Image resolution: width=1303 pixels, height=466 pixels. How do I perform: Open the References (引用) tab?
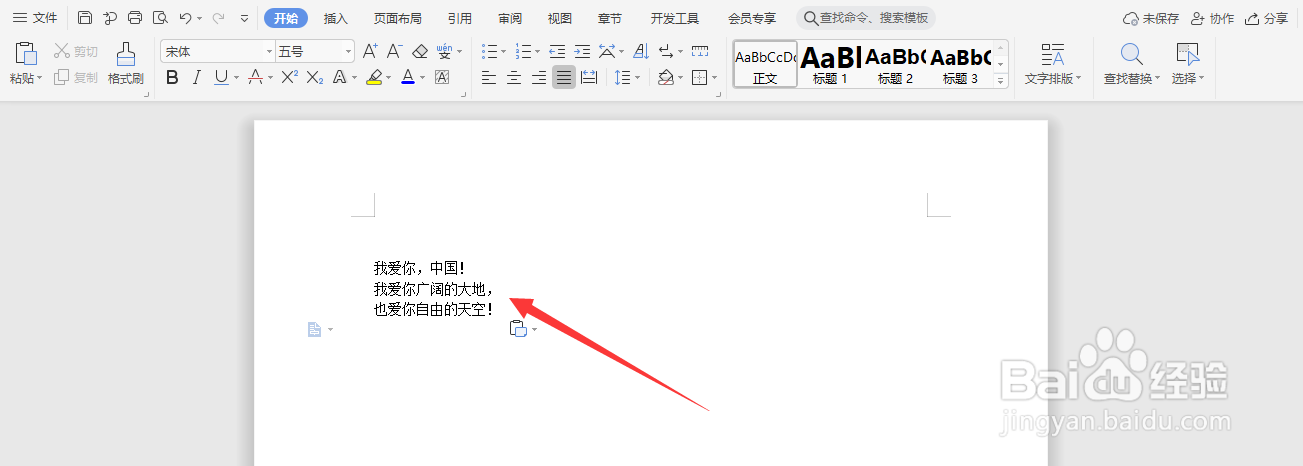coord(460,18)
